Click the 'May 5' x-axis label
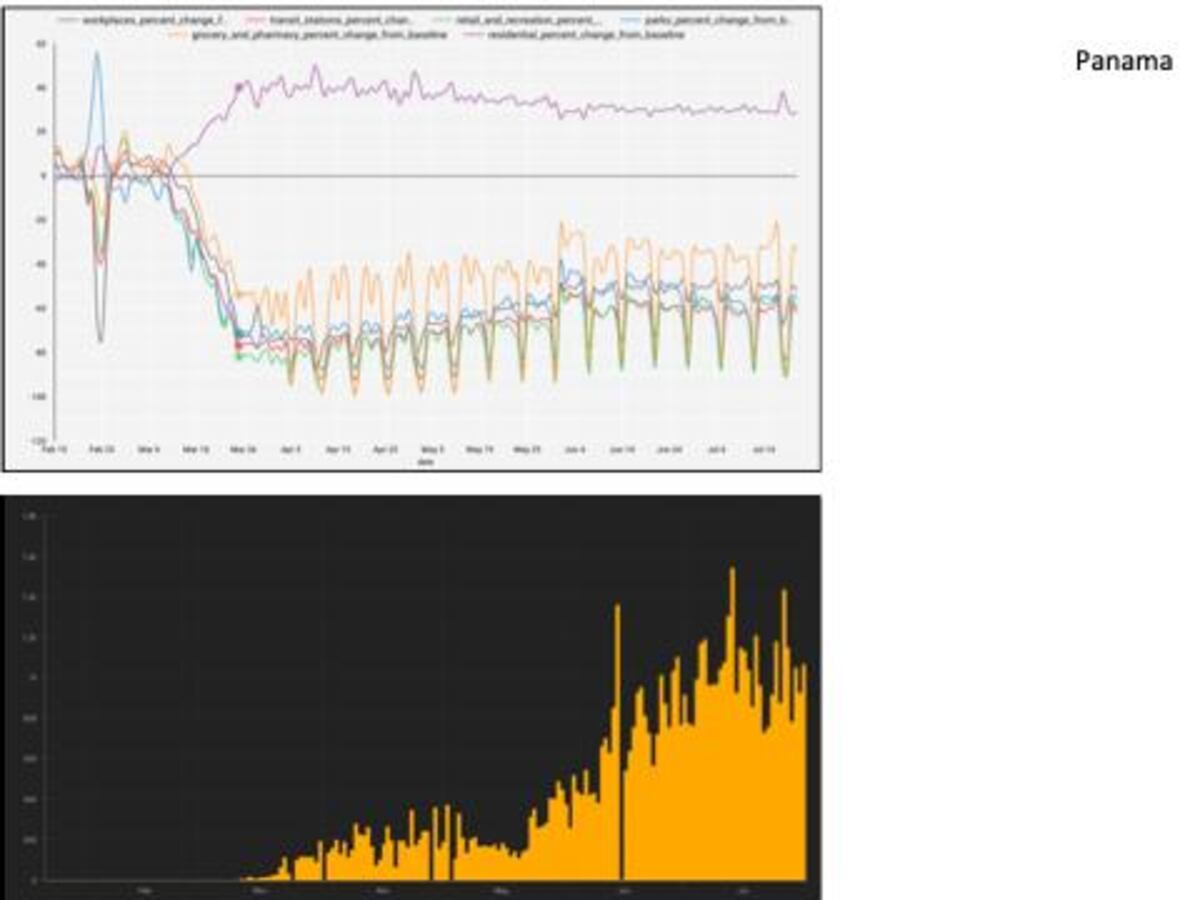Viewport: 1200px width, 900px height. click(x=432, y=451)
